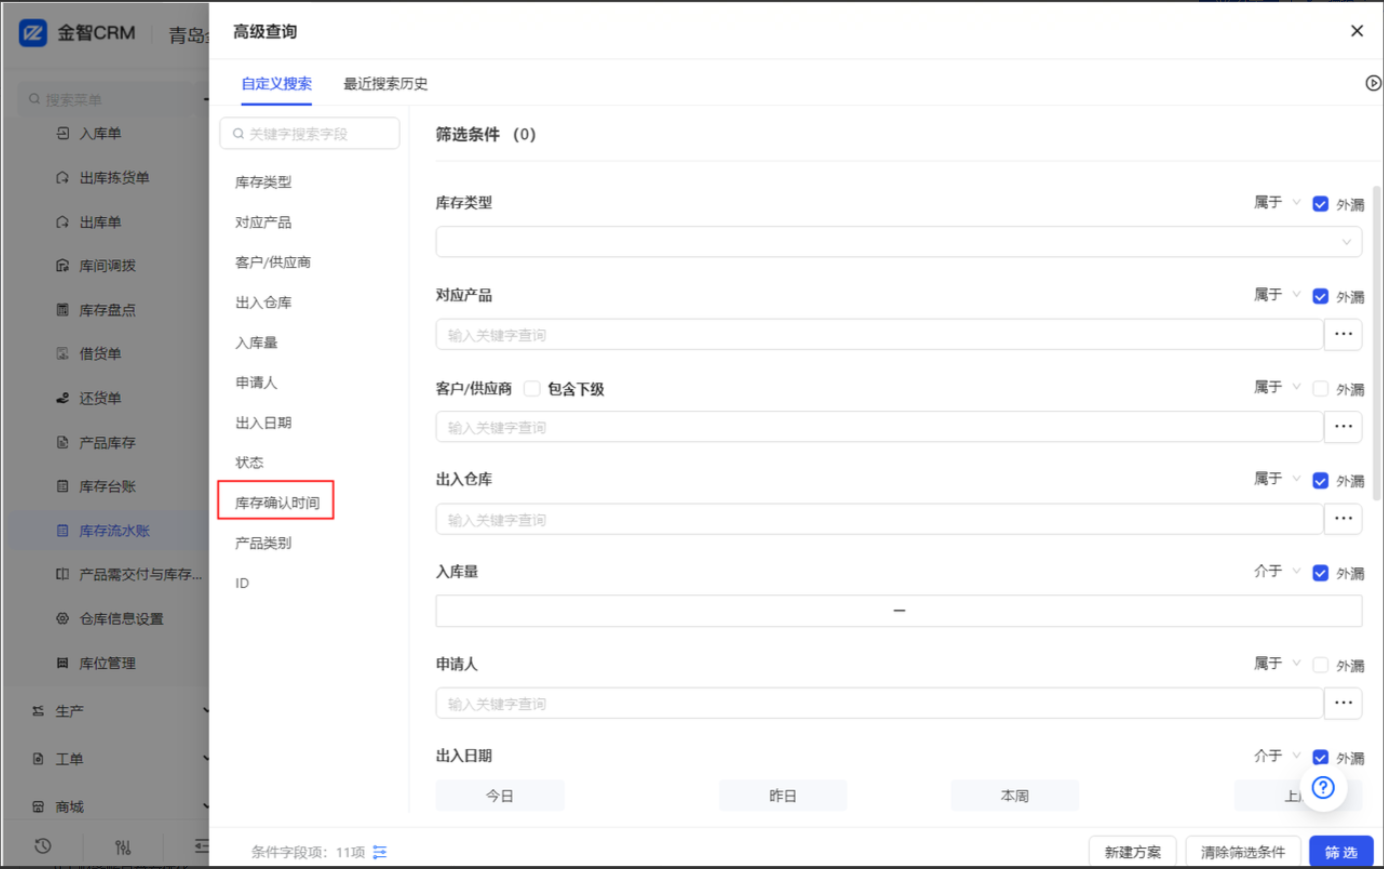Viewport: 1384px width, 869px height.
Task: Enable 外漏 checkbox for 客户/供应商
Action: coord(1320,389)
